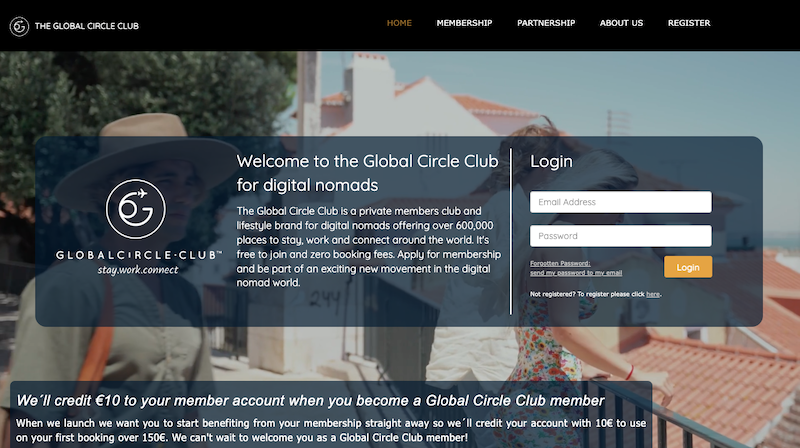Click THE GLOBAL CIRCLE CLUB header text
Viewport: 800px width, 448px height.
87,26
